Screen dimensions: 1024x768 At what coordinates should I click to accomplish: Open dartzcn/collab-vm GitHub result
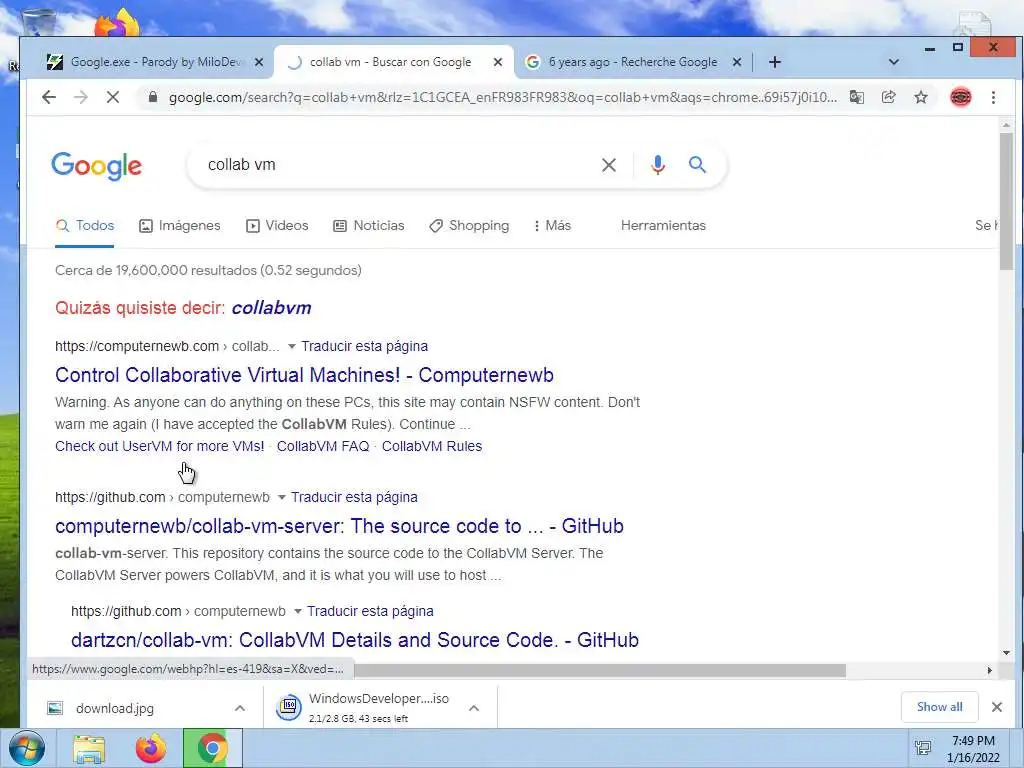coord(355,639)
